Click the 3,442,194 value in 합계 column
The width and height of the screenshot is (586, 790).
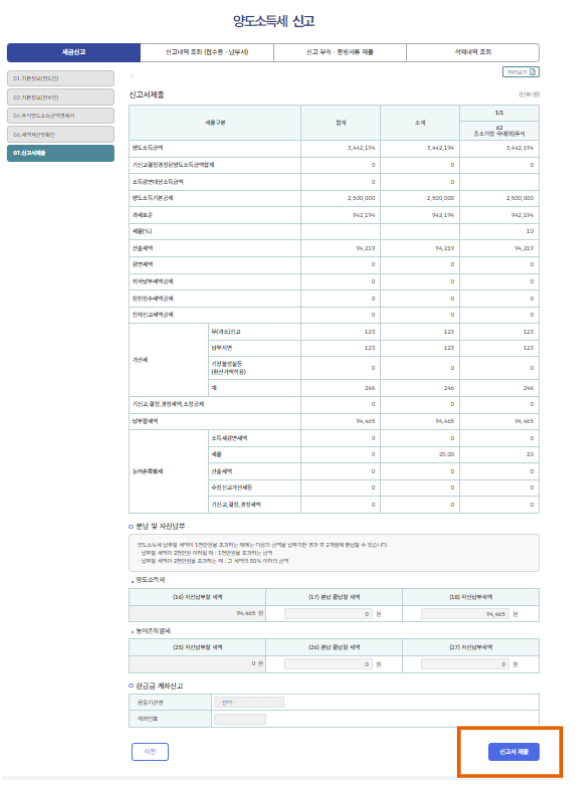click(x=361, y=148)
